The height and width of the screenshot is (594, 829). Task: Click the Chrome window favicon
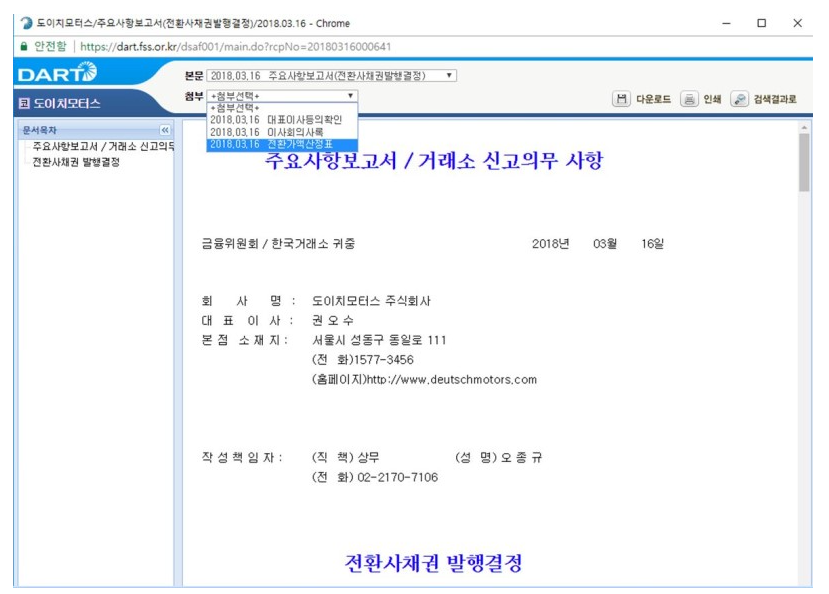tap(26, 23)
